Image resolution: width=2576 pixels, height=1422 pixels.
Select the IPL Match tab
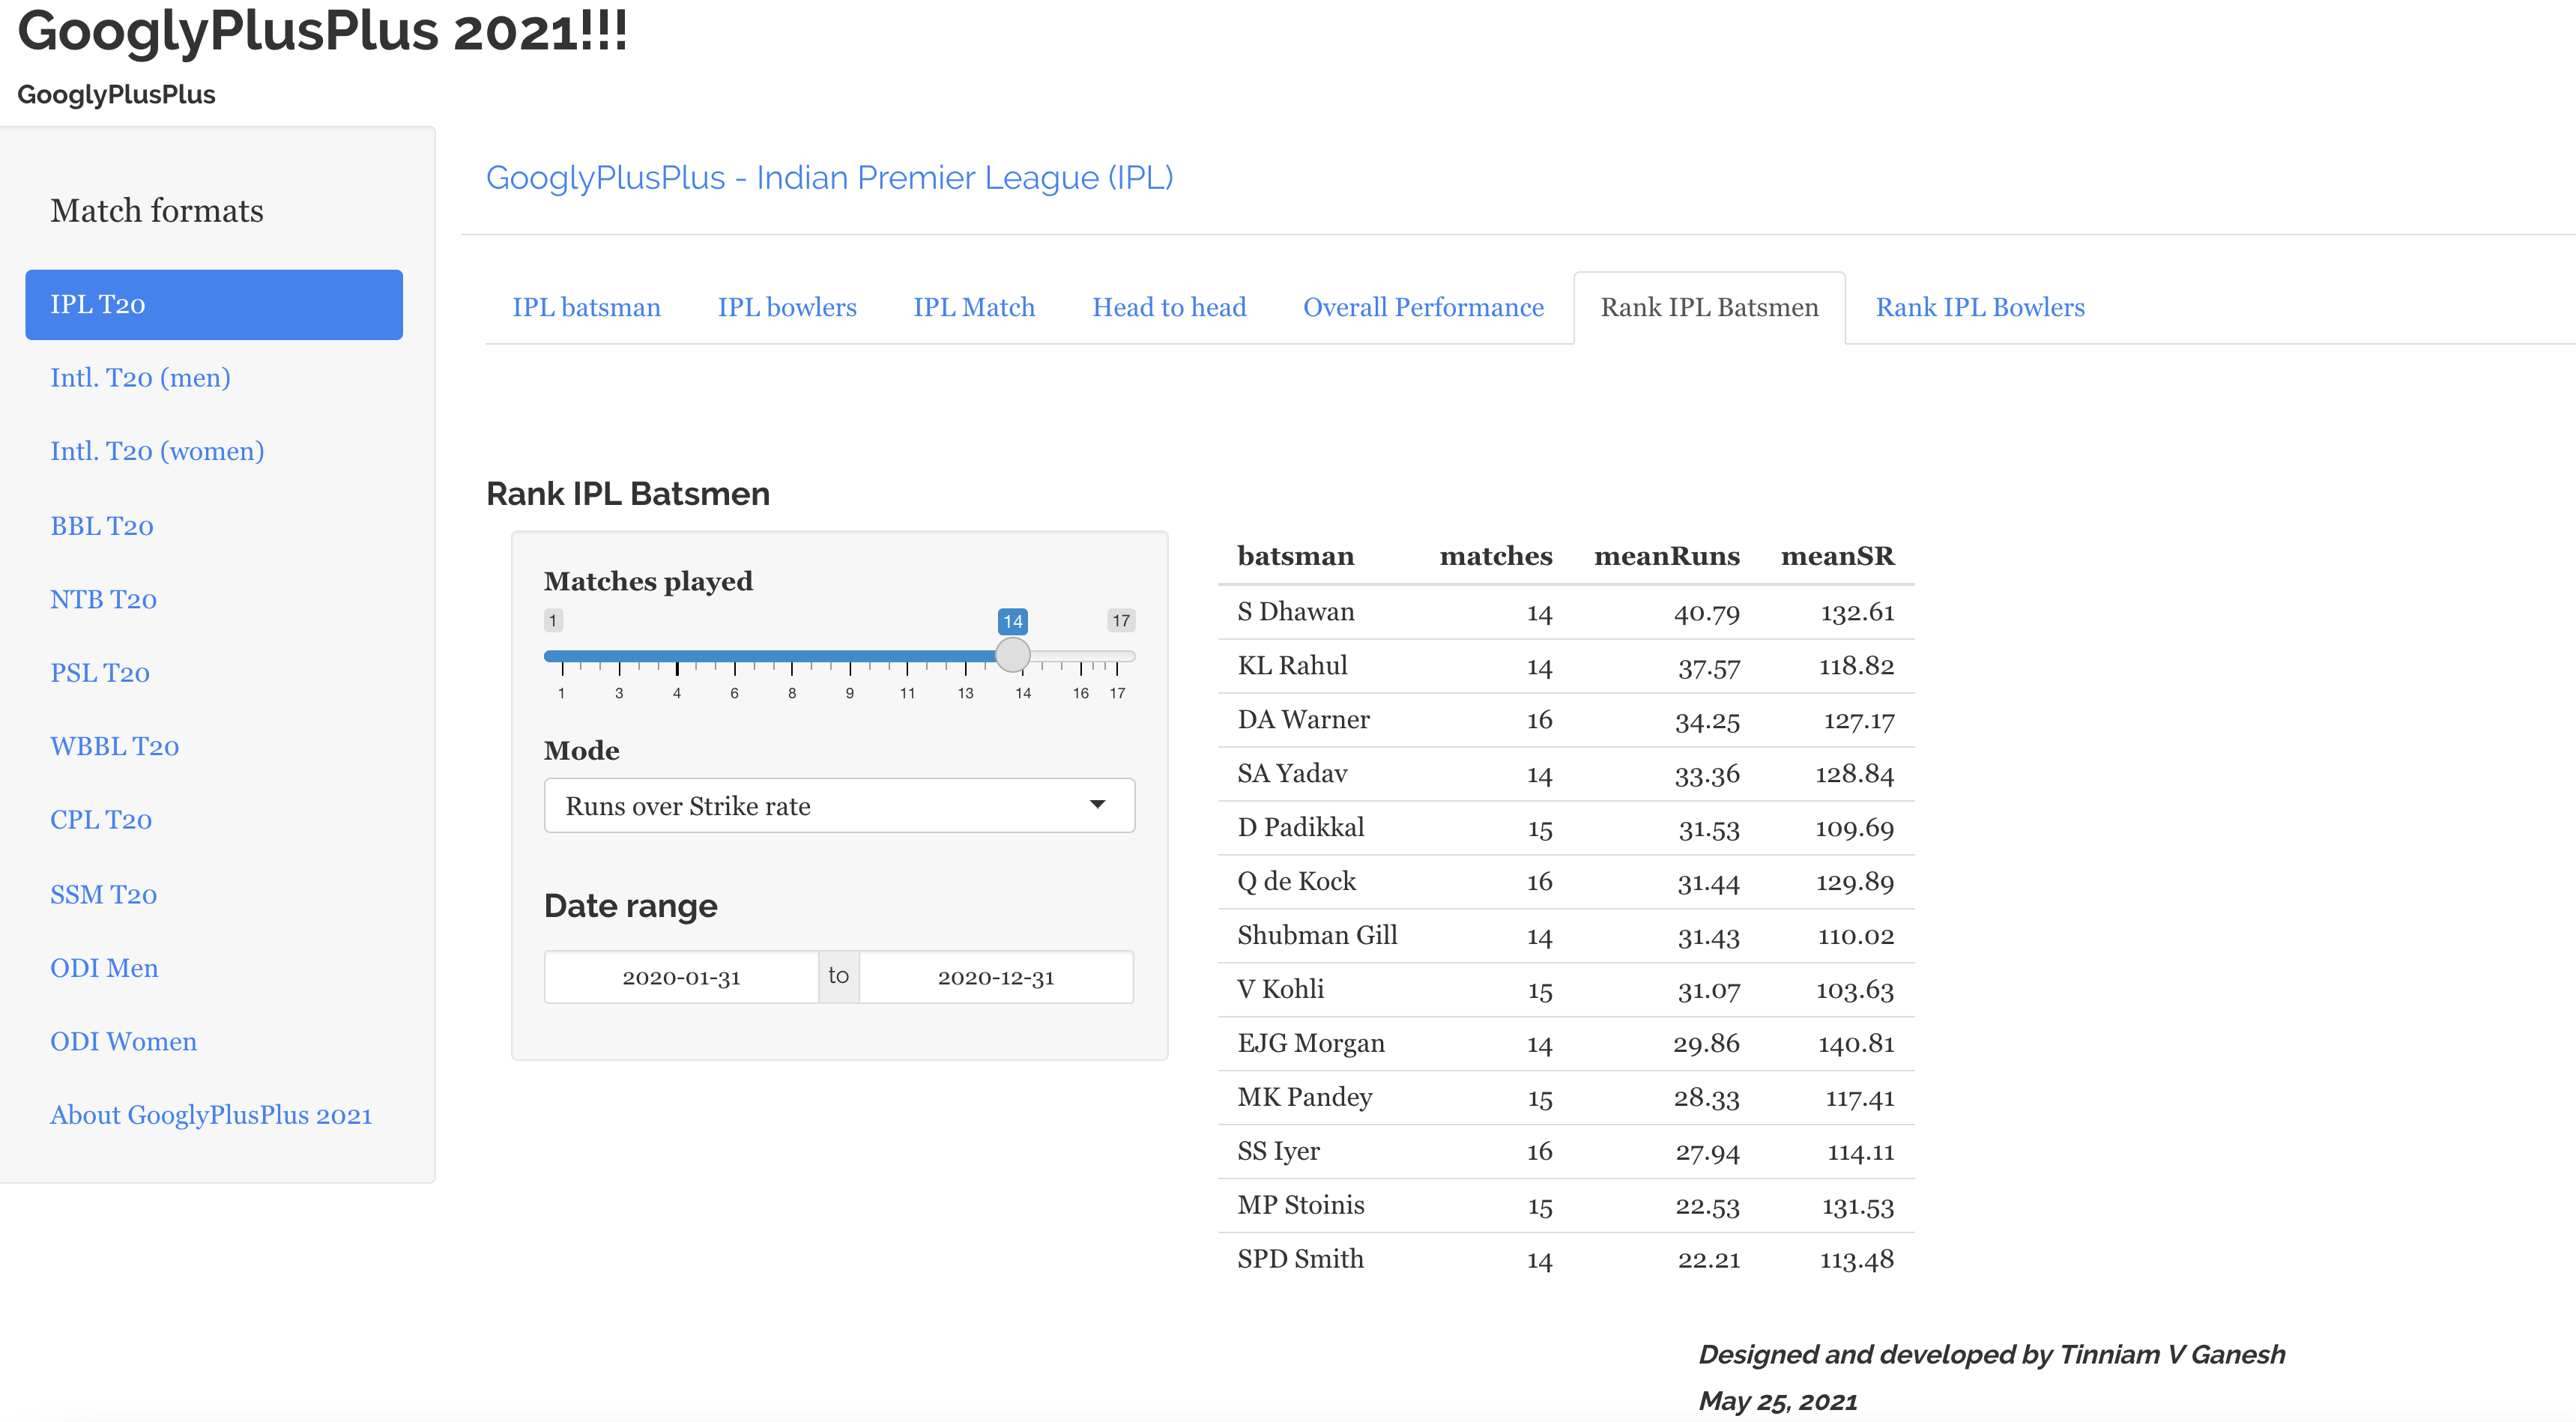(x=973, y=307)
